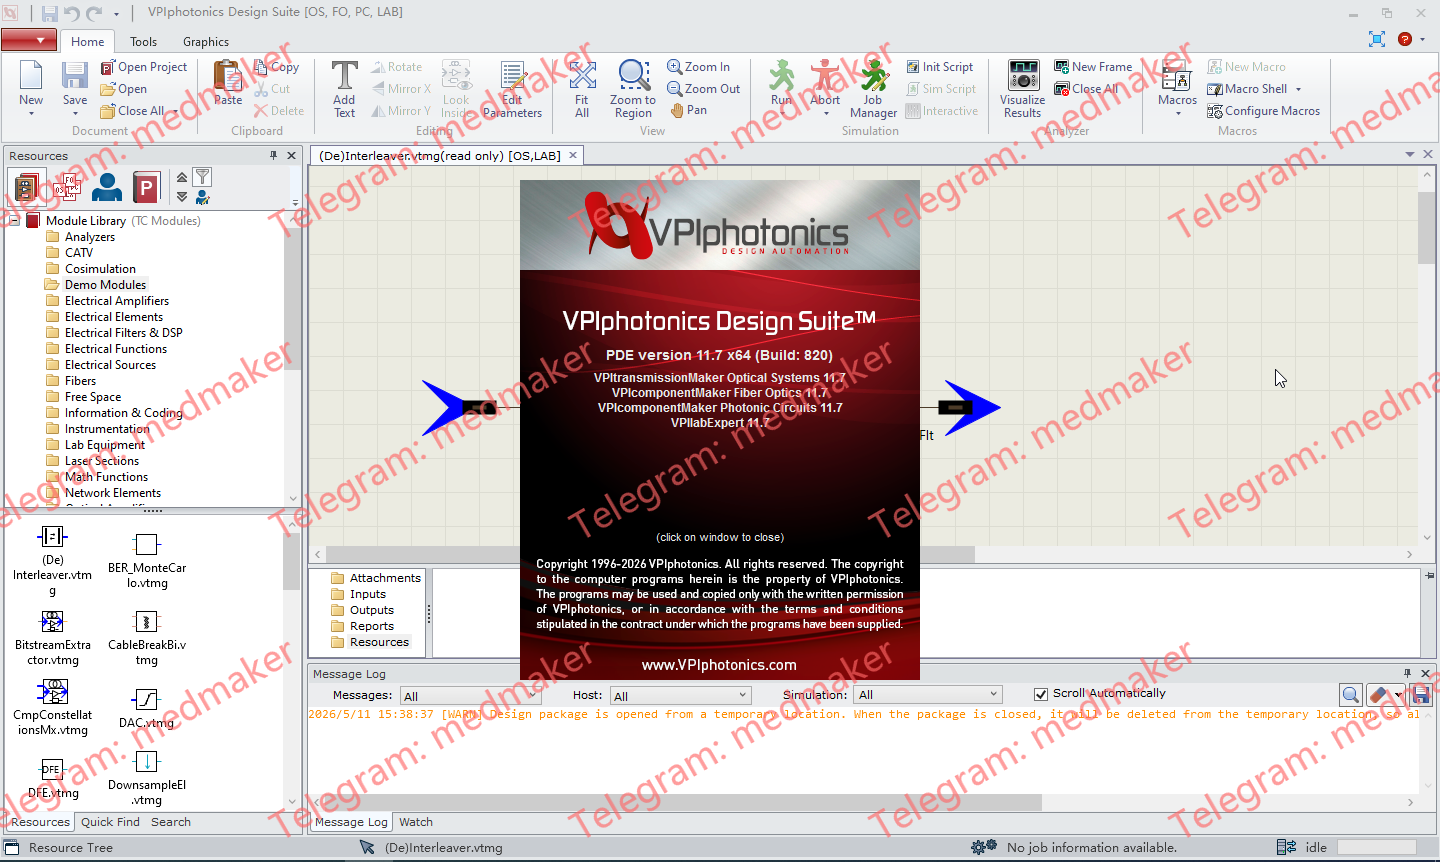Screen dimensions: 1440x862
Task: Click the Module Library resources icon
Action: pyautogui.click(x=27, y=187)
